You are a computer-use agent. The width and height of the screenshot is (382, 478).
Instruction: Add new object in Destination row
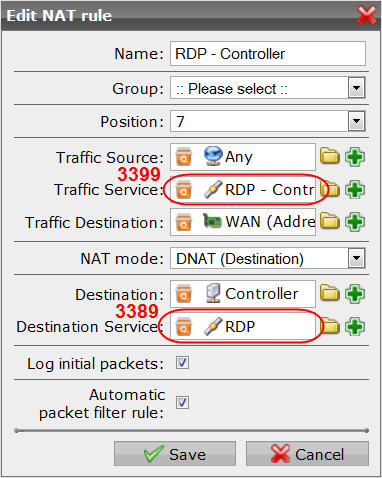[x=355, y=294]
